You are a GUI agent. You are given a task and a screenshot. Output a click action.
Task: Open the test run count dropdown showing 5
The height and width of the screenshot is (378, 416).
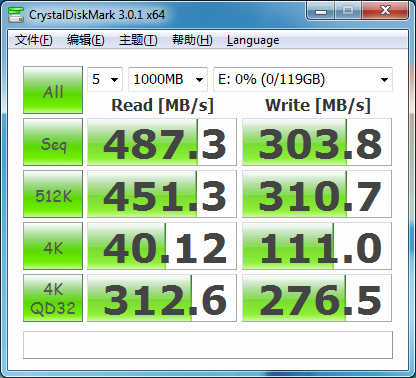(x=105, y=79)
